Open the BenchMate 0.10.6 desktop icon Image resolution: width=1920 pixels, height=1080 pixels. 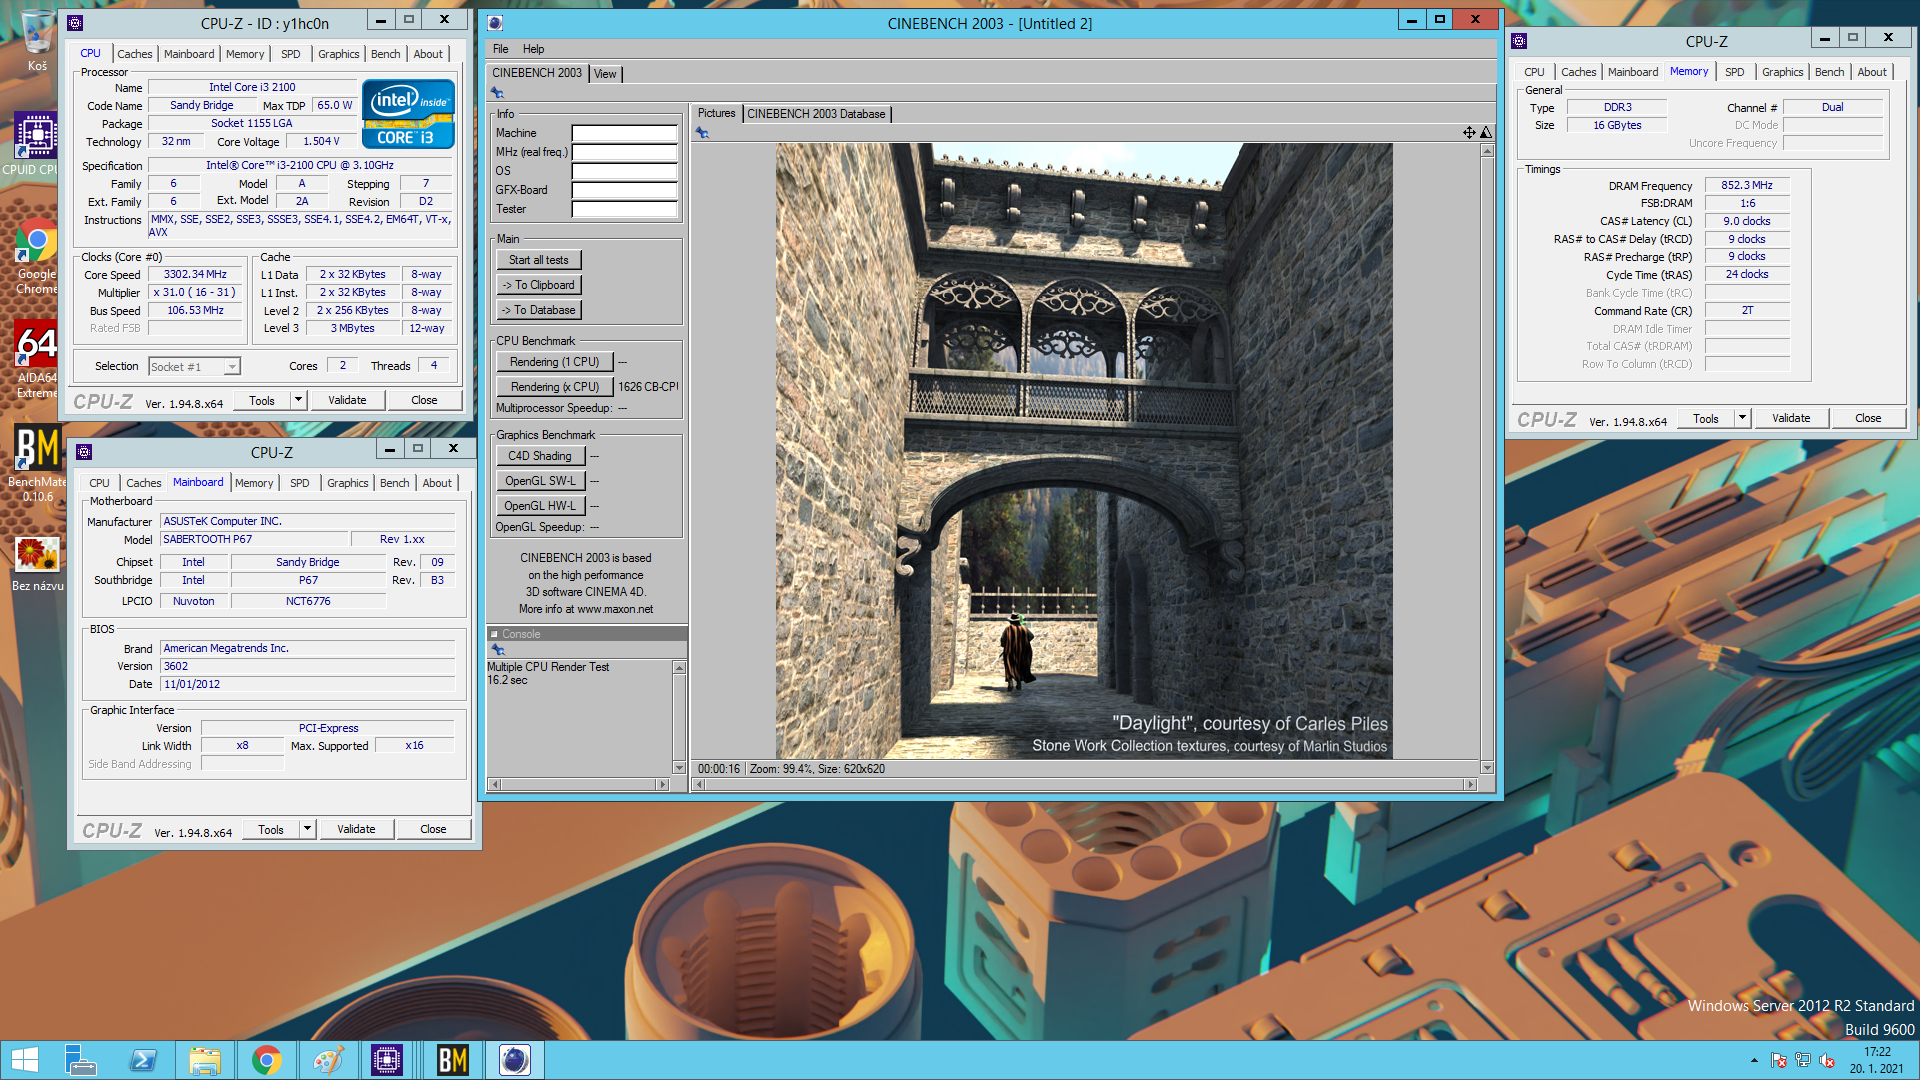click(37, 463)
